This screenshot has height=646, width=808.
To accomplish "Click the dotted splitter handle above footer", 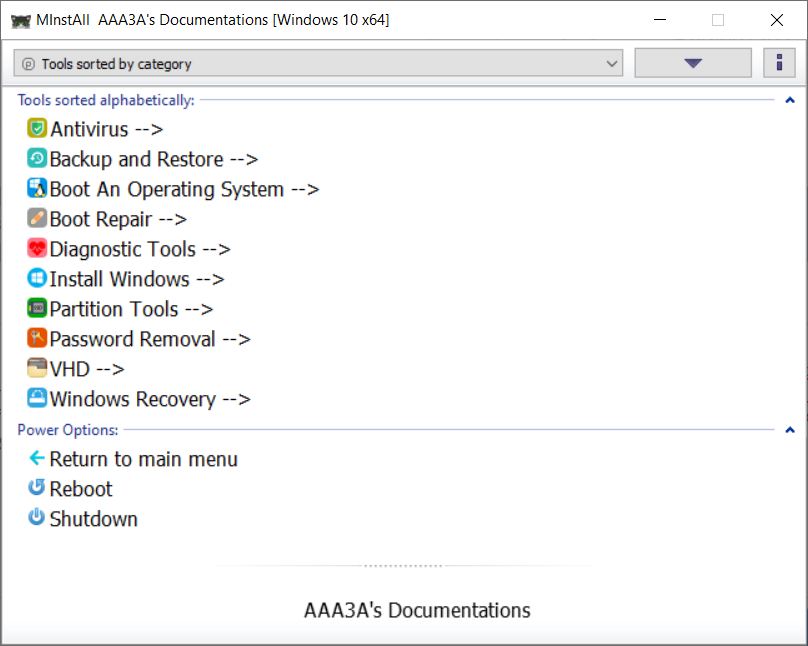I will pyautogui.click(x=403, y=566).
